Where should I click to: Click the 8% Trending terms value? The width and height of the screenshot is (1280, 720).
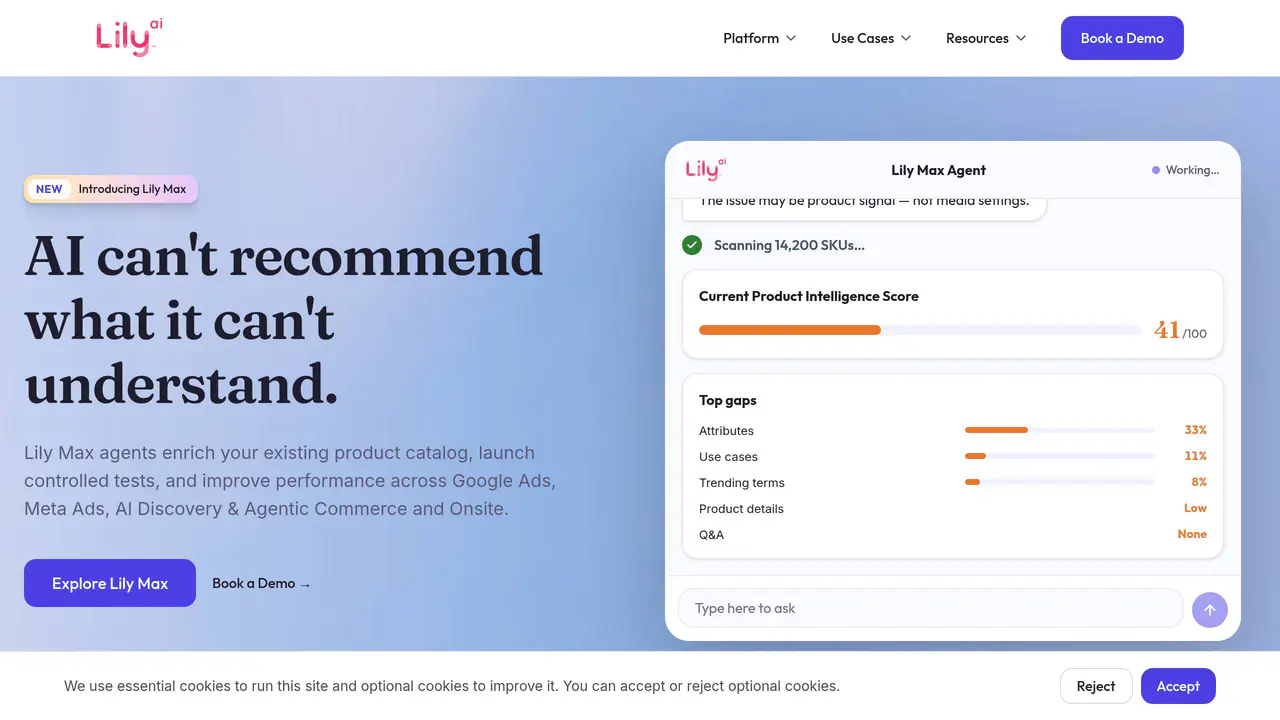tap(1199, 482)
